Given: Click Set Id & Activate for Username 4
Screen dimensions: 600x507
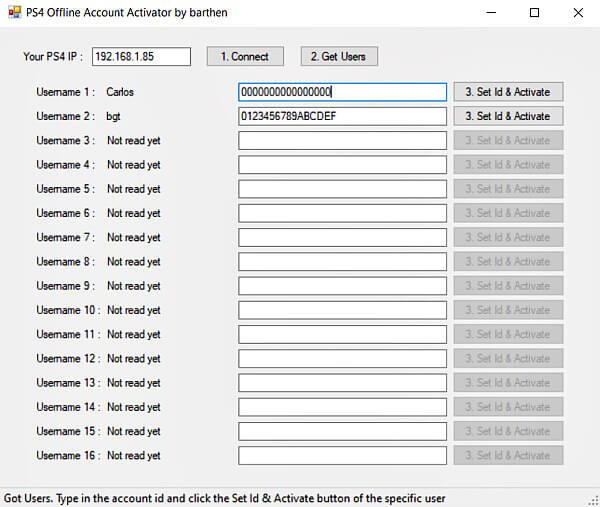Looking at the screenshot, I should point(508,165).
